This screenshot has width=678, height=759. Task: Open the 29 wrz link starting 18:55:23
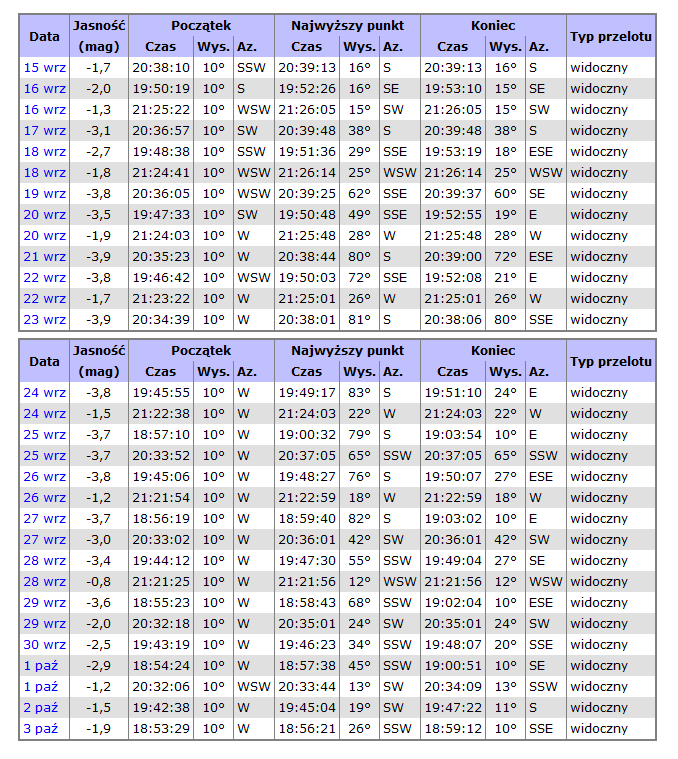point(45,603)
